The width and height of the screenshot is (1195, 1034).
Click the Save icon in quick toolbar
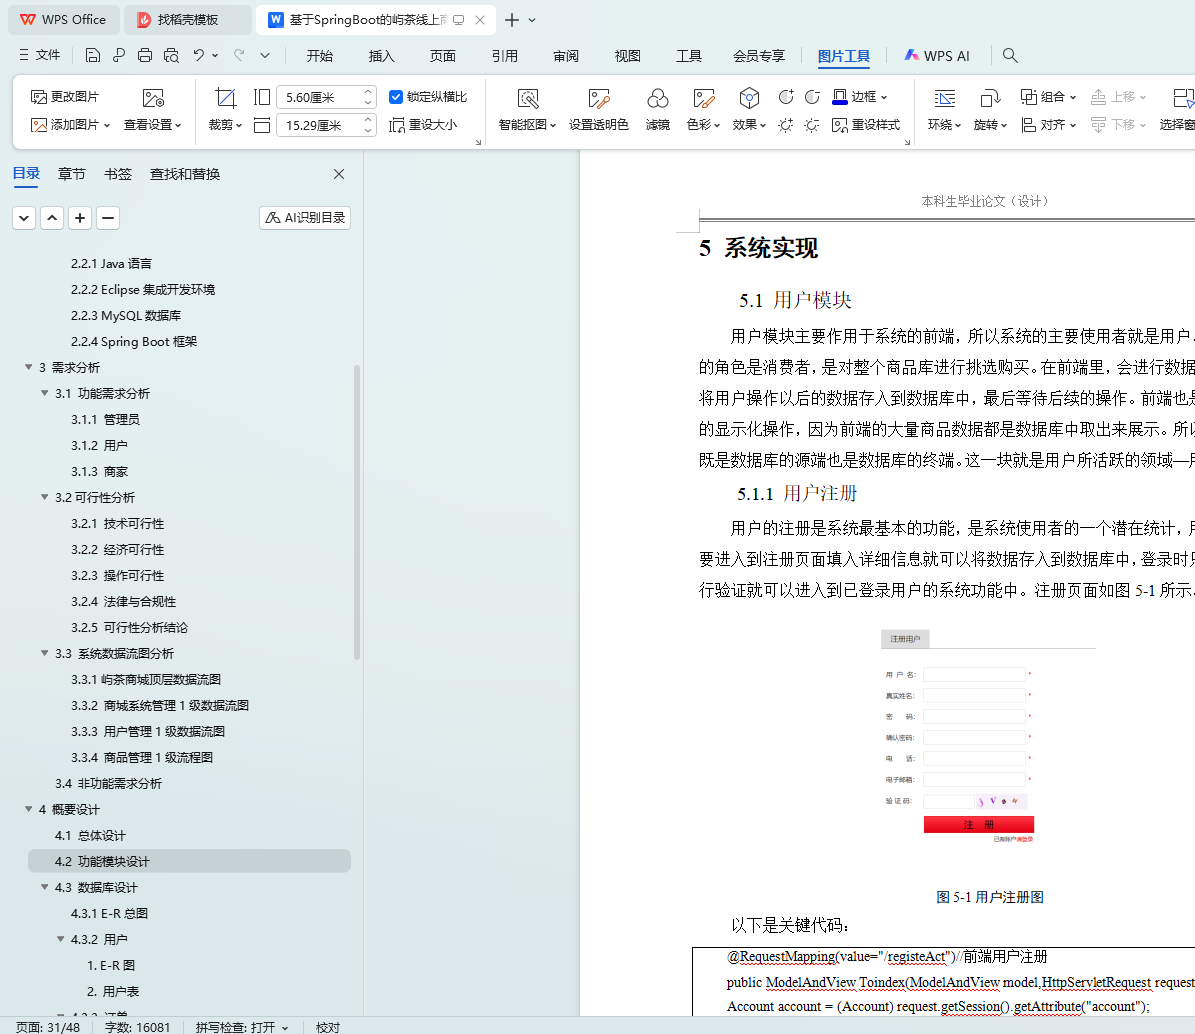[x=92, y=55]
